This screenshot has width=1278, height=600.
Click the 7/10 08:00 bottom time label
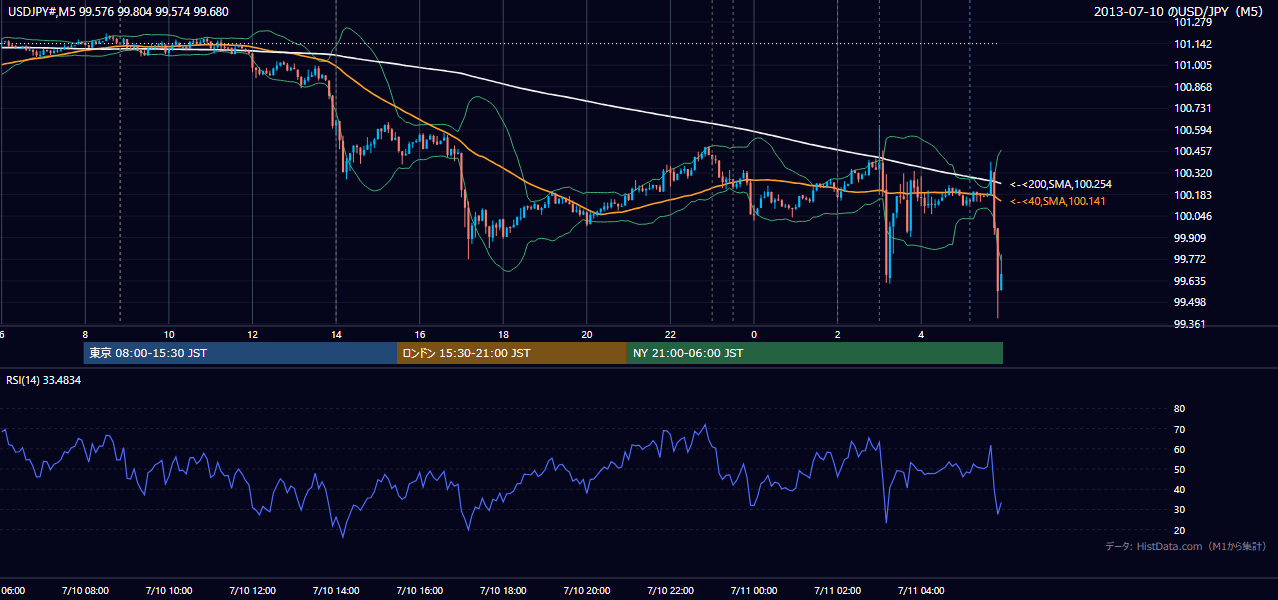click(85, 590)
